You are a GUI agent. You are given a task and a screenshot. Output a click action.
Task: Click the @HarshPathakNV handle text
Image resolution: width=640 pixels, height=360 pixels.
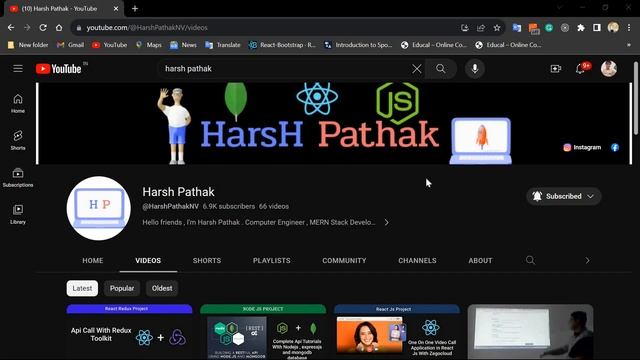170,207
